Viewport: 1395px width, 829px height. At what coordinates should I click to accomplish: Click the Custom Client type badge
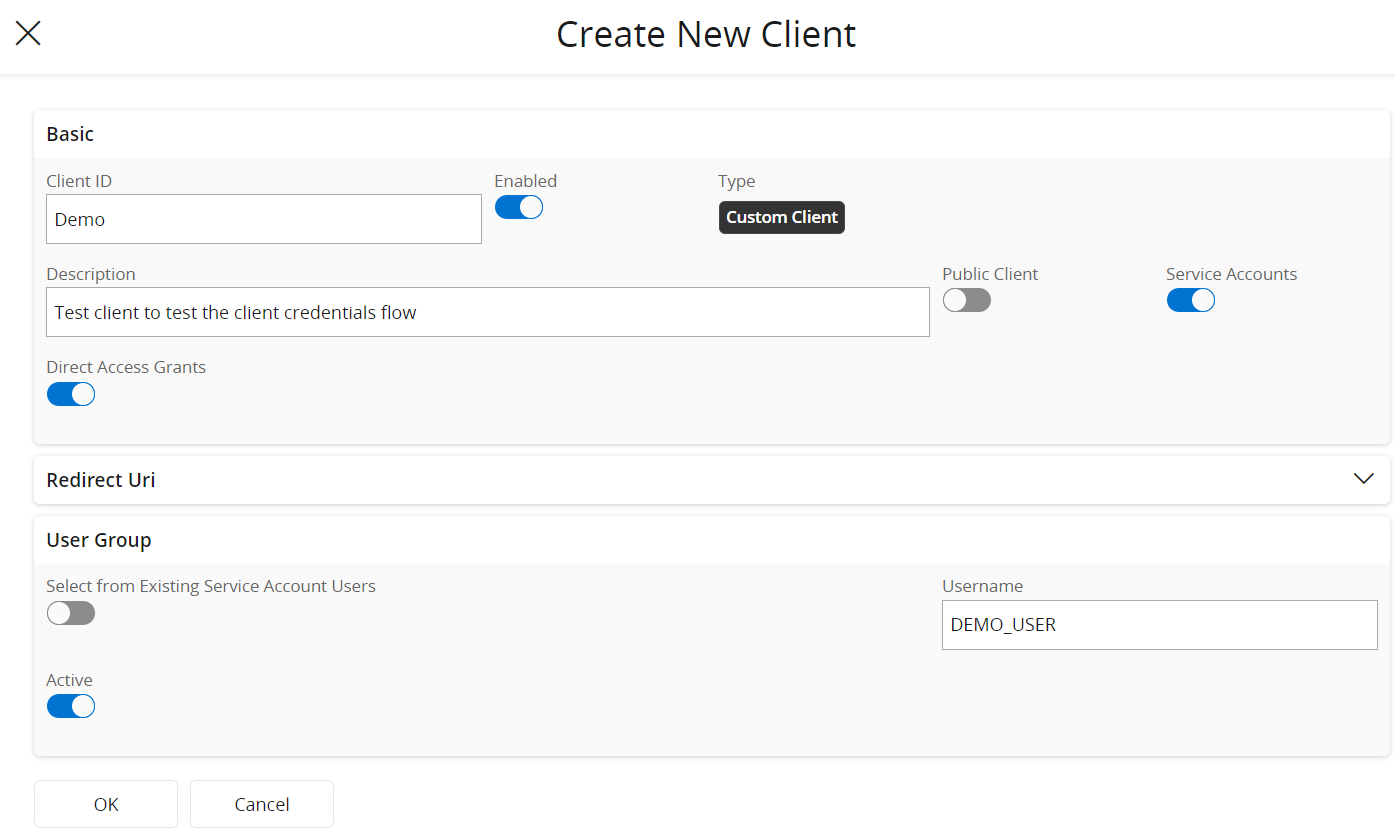[x=781, y=218]
